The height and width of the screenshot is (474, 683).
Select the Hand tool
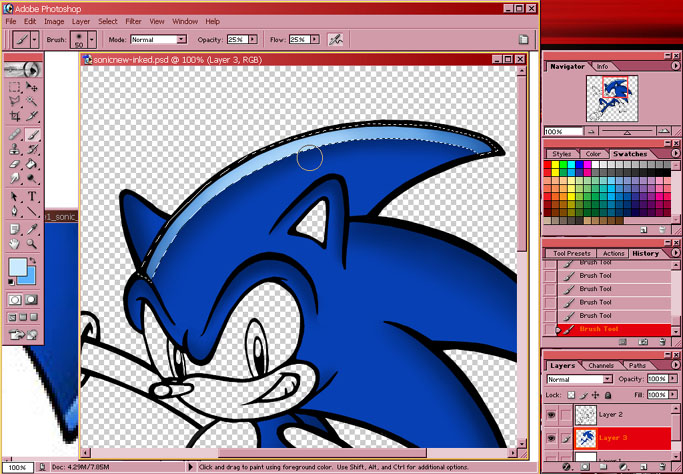(x=15, y=244)
